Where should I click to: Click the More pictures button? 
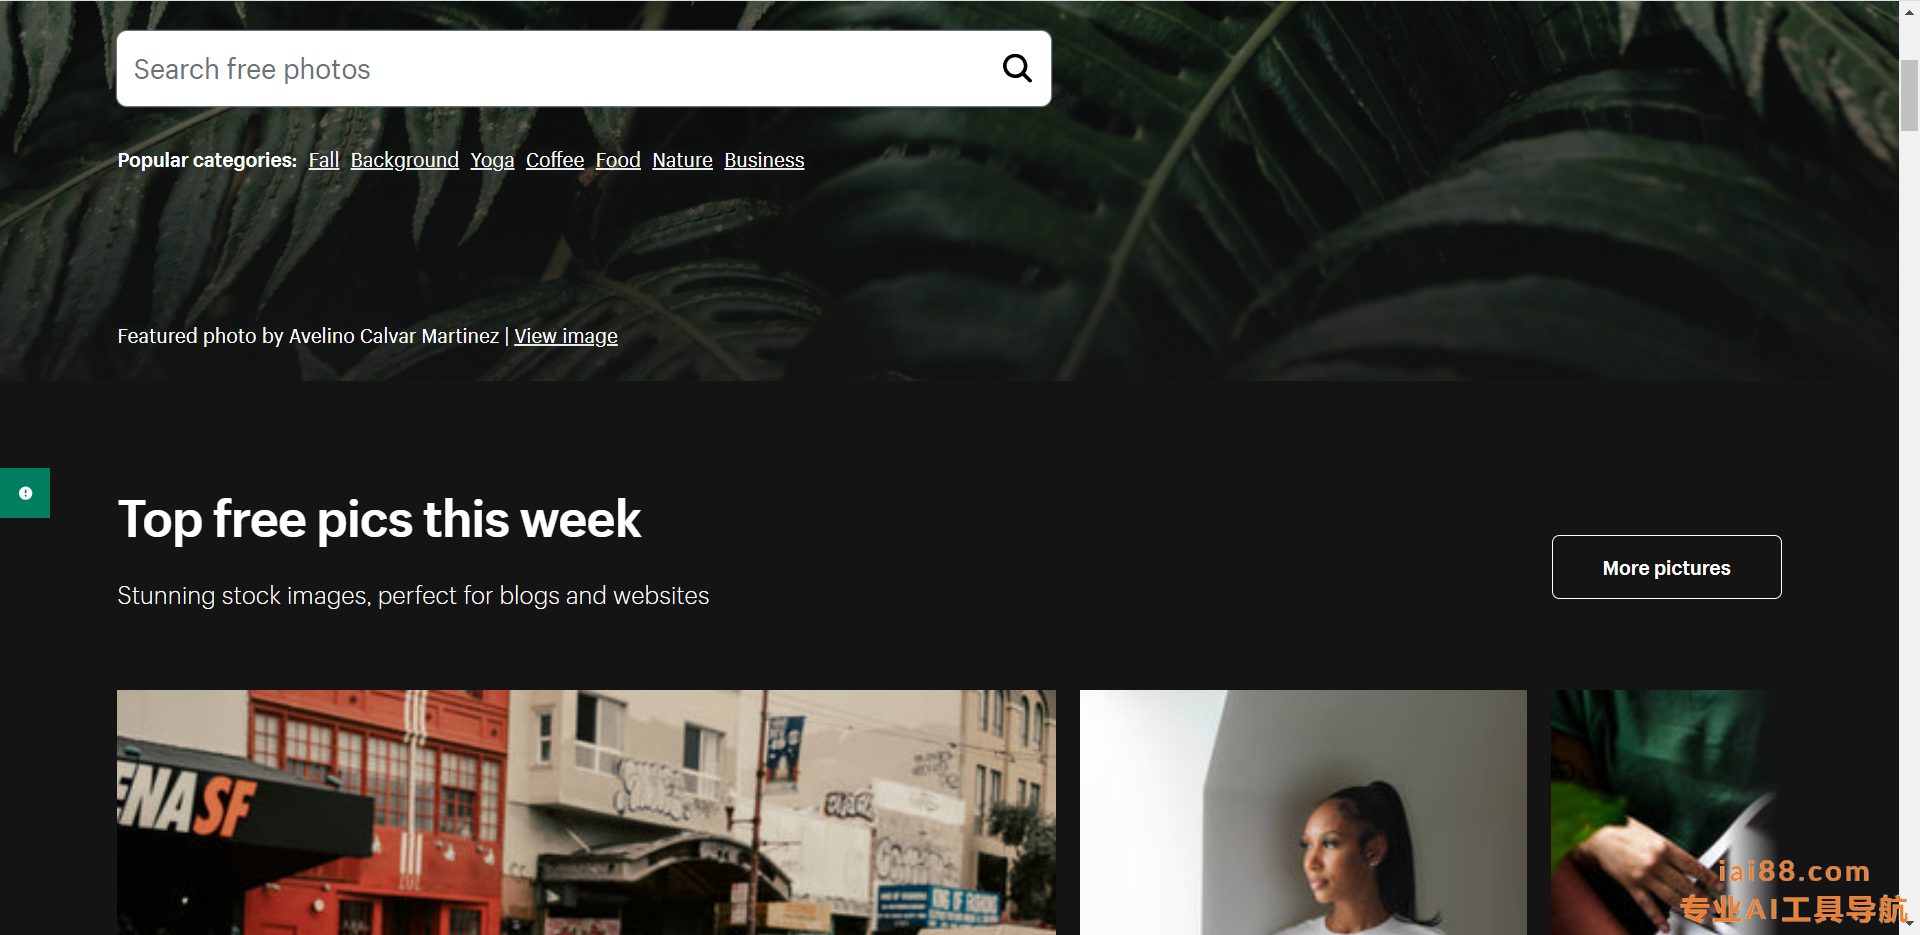[x=1666, y=567]
